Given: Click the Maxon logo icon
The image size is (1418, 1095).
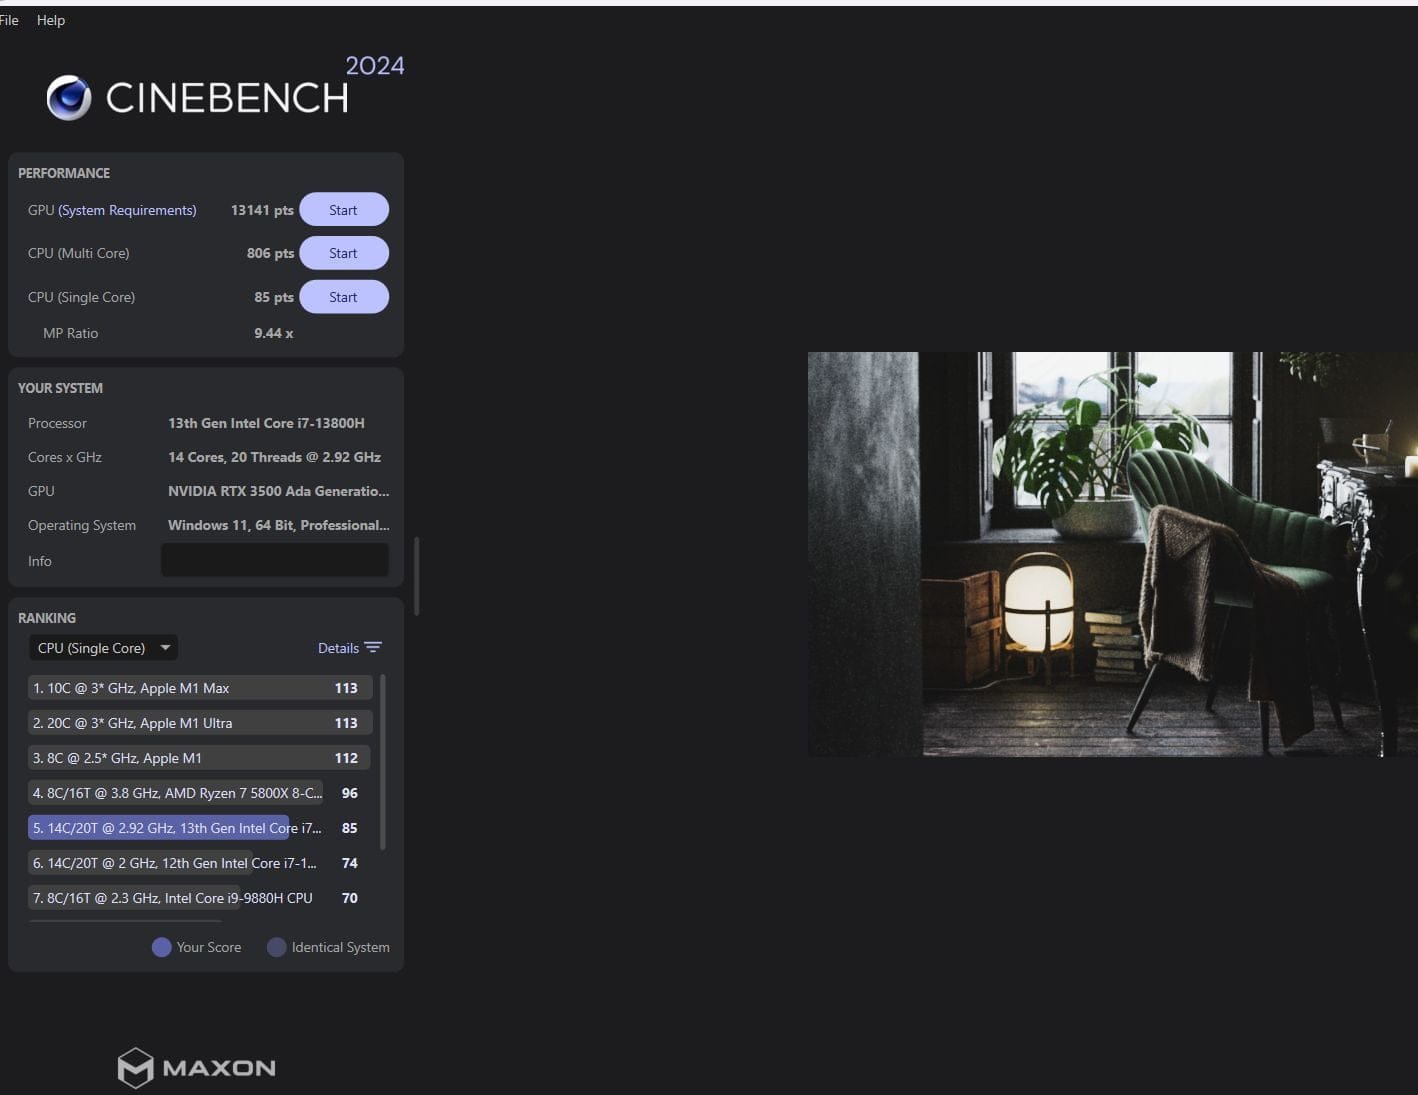Looking at the screenshot, I should (x=135, y=1068).
